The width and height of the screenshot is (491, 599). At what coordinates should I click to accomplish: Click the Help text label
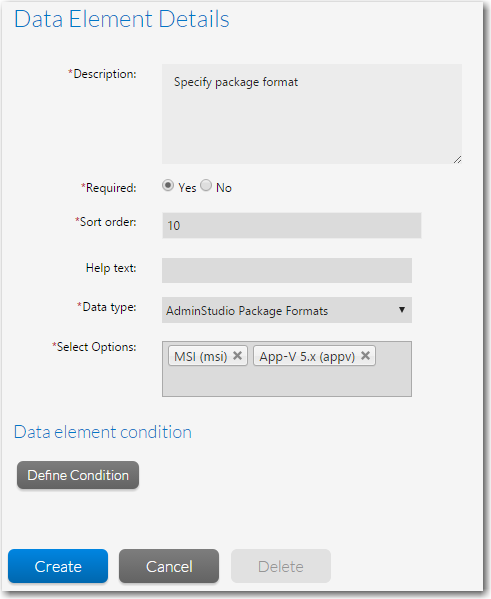[111, 268]
